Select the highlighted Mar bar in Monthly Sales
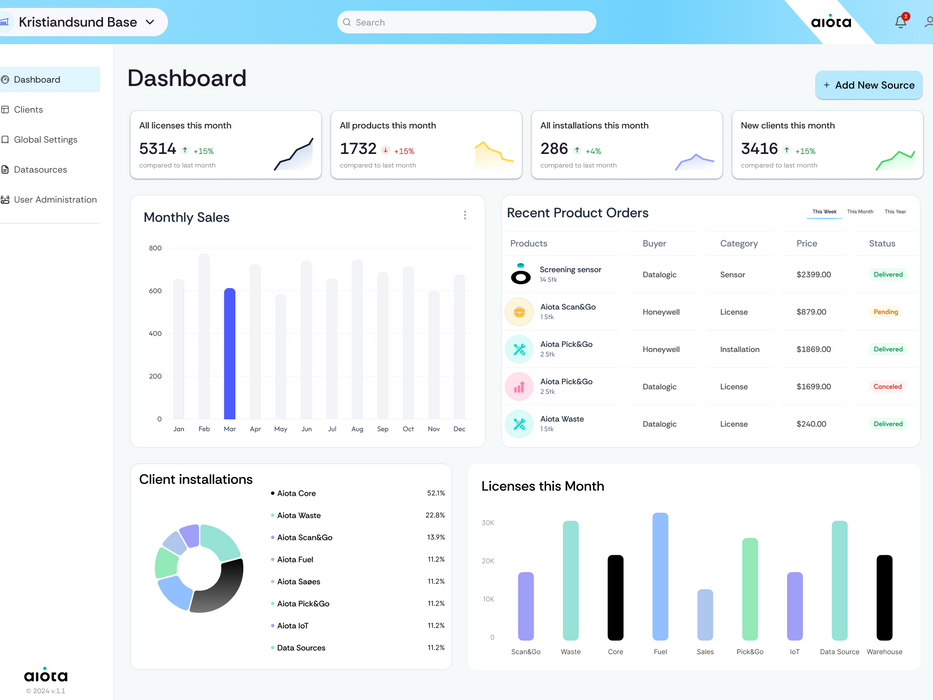This screenshot has width=933, height=700. (x=230, y=354)
